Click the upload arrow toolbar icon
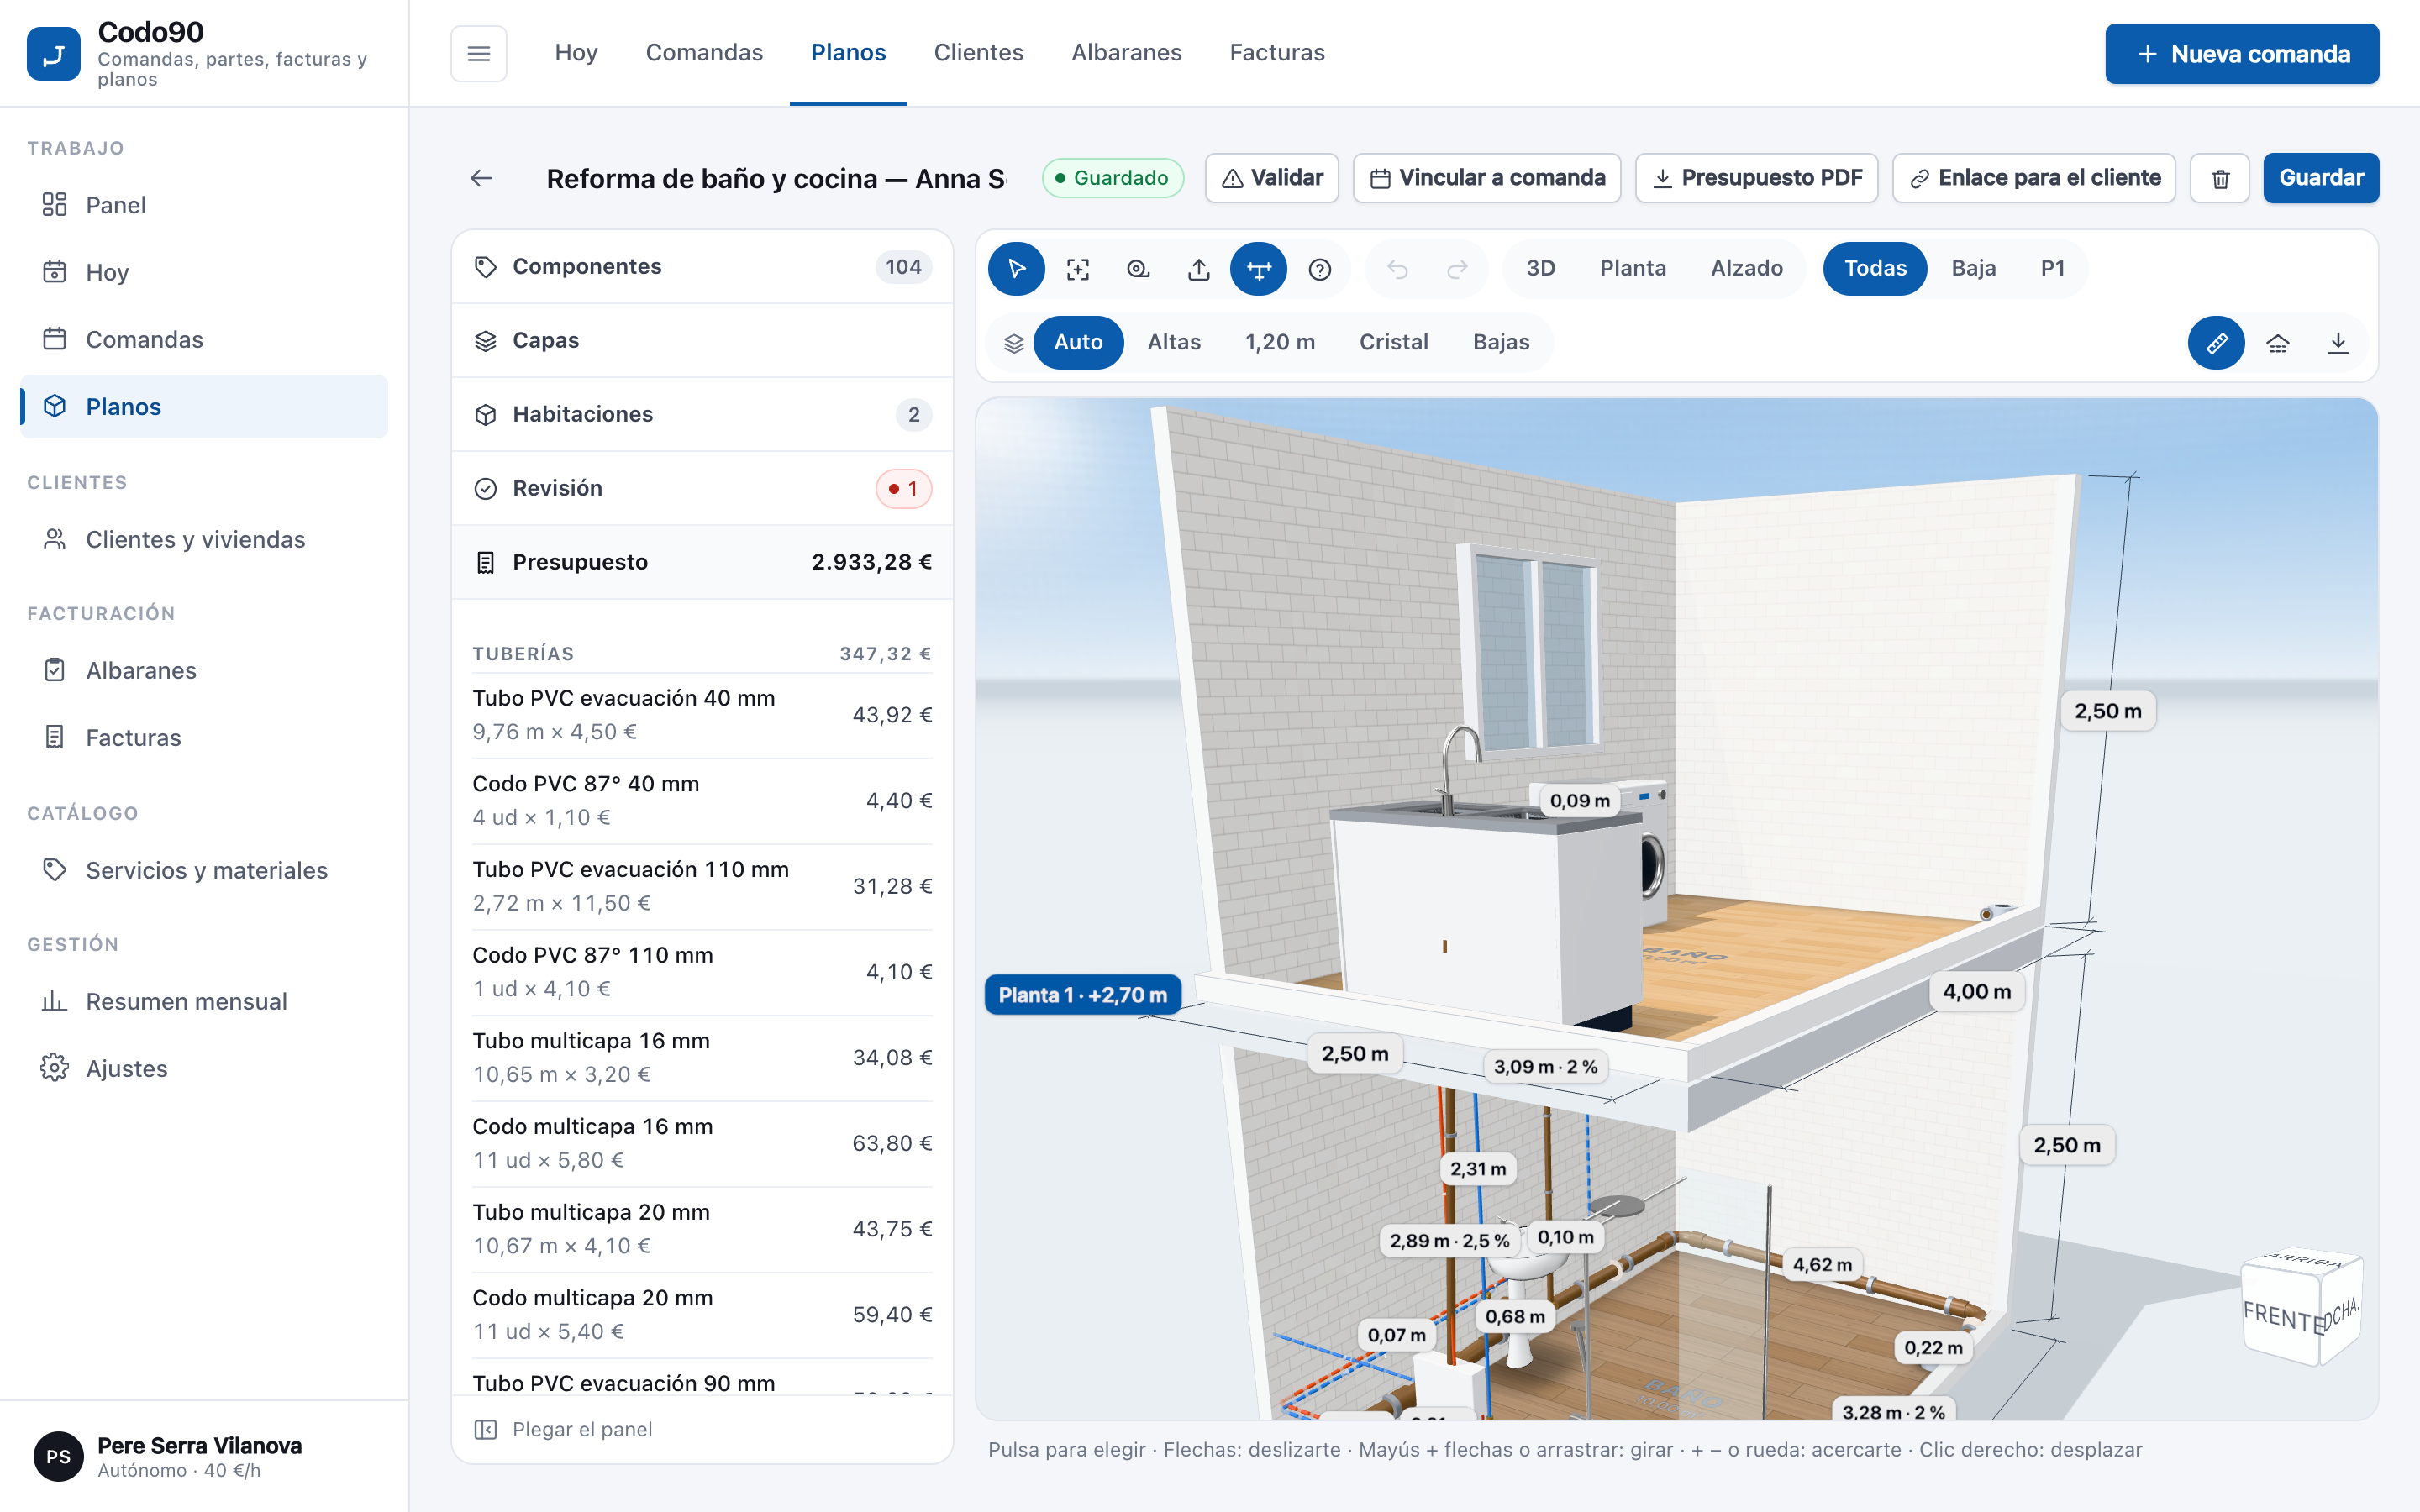Image resolution: width=2420 pixels, height=1512 pixels. pos(1198,269)
